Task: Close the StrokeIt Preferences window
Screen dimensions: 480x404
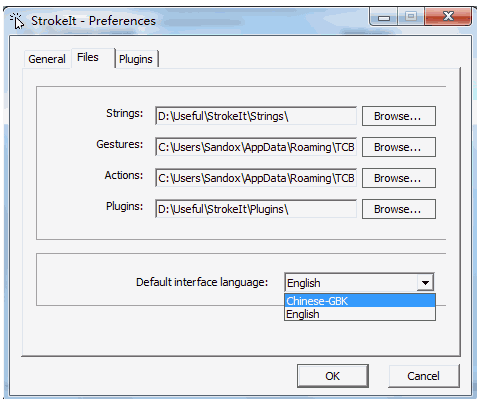Action: (448, 17)
